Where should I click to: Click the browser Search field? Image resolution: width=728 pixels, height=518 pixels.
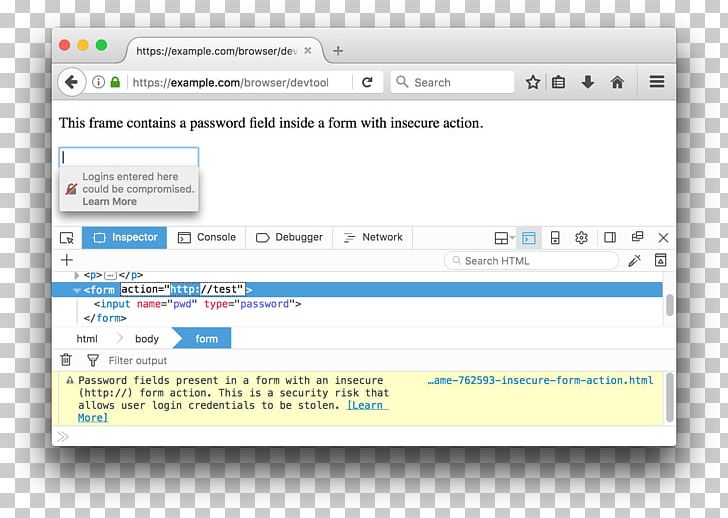tap(453, 82)
